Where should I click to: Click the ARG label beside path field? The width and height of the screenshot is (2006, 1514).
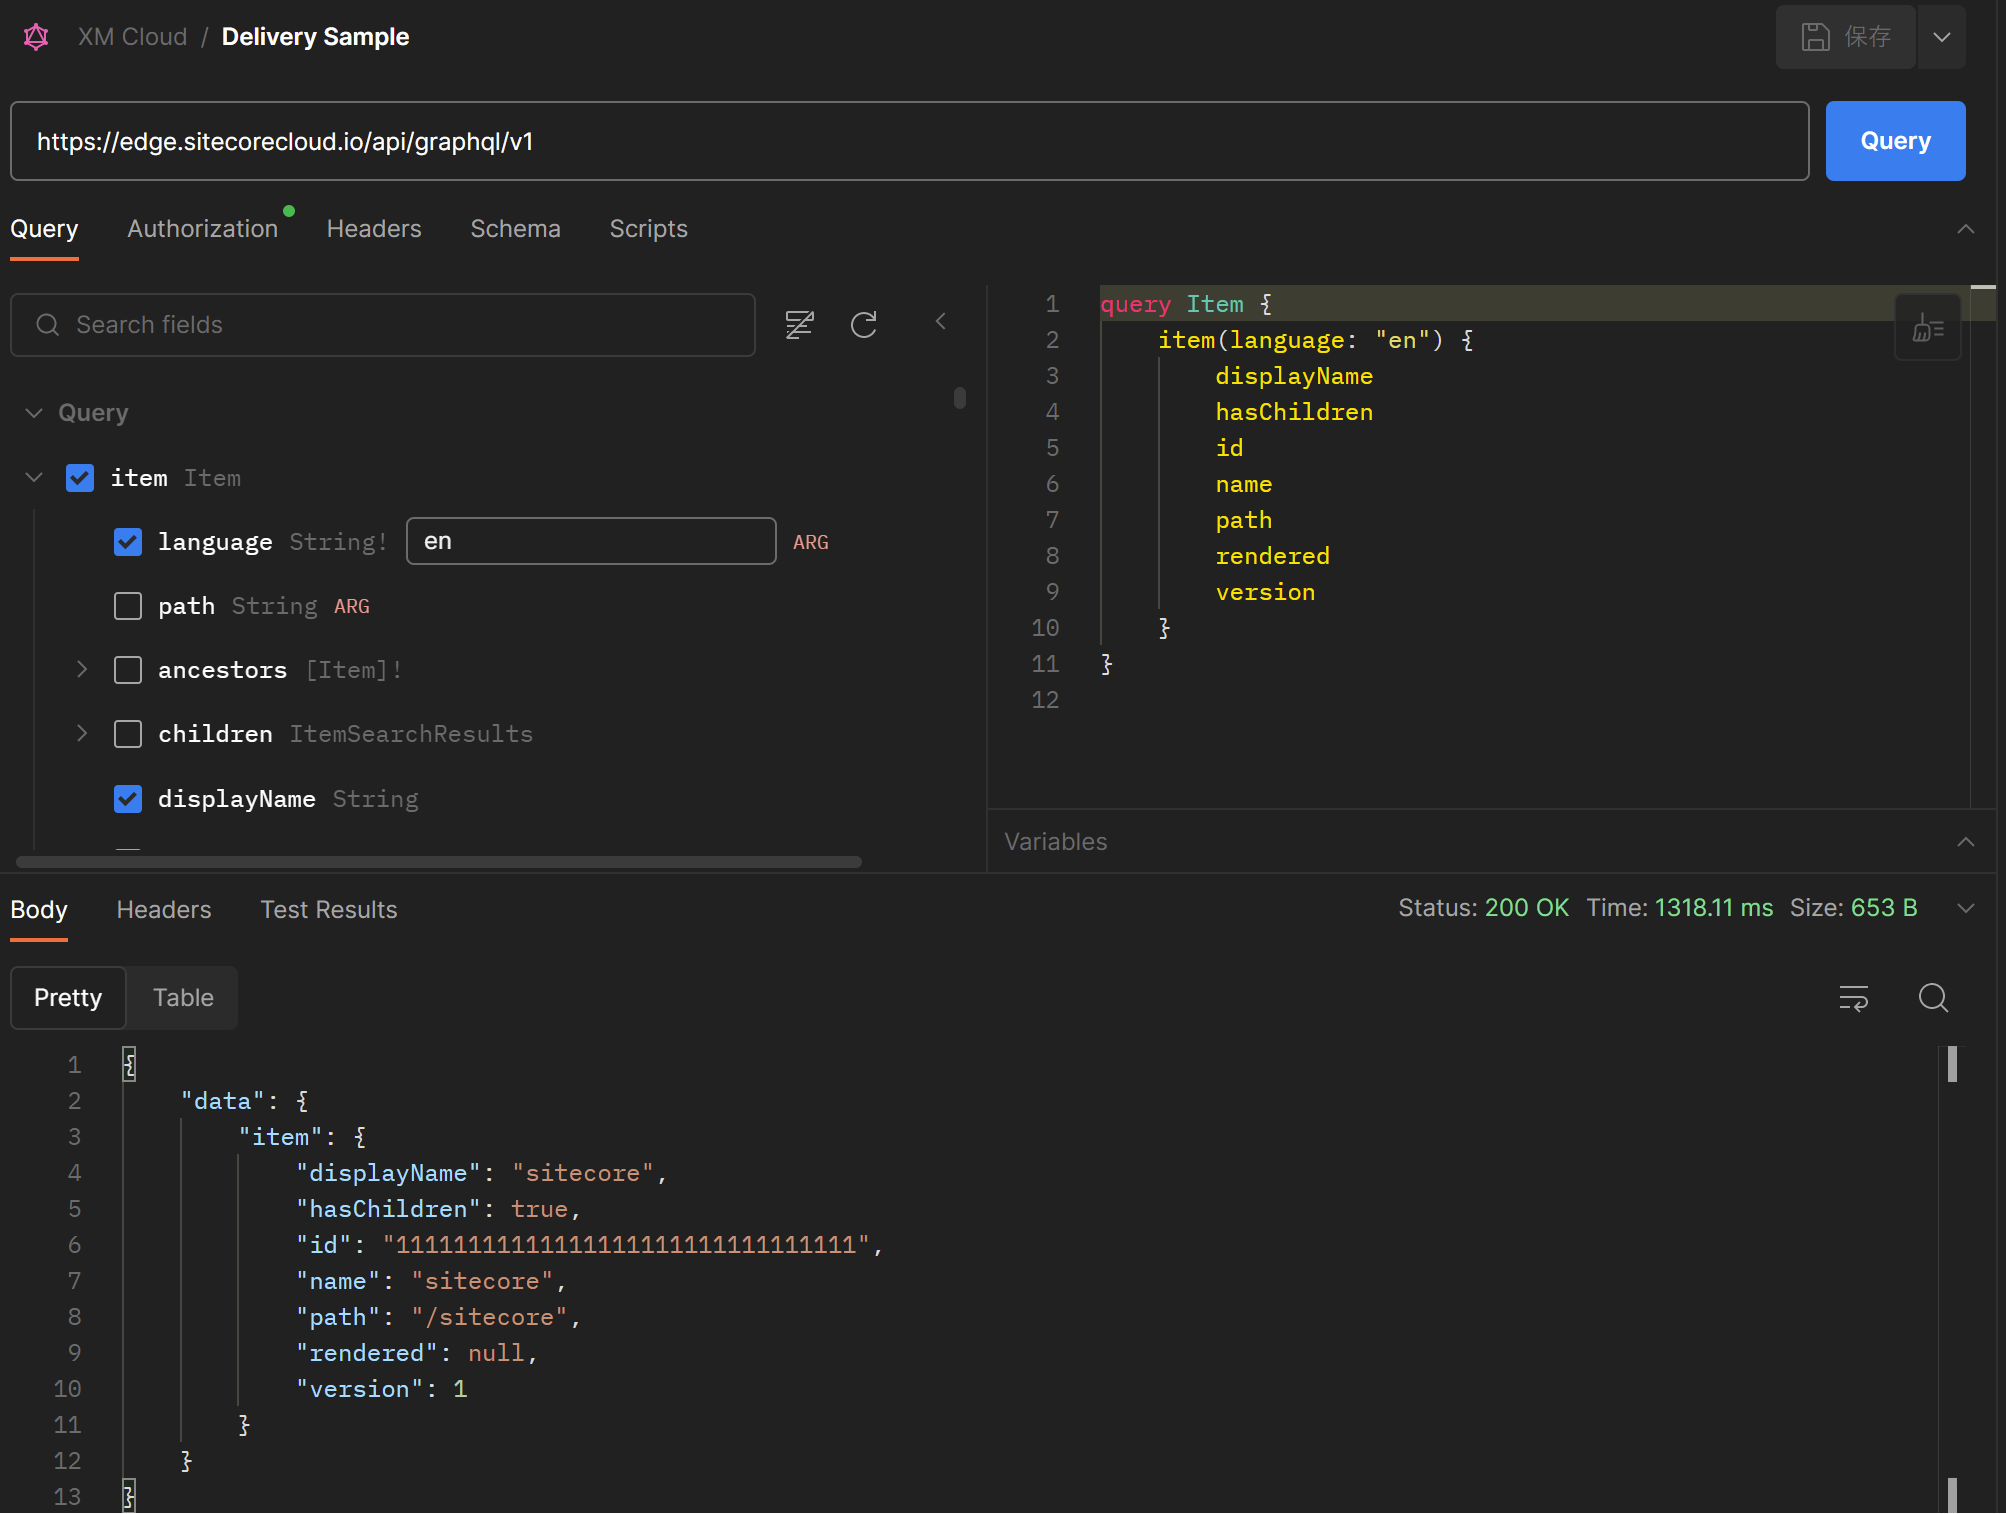pyautogui.click(x=352, y=606)
